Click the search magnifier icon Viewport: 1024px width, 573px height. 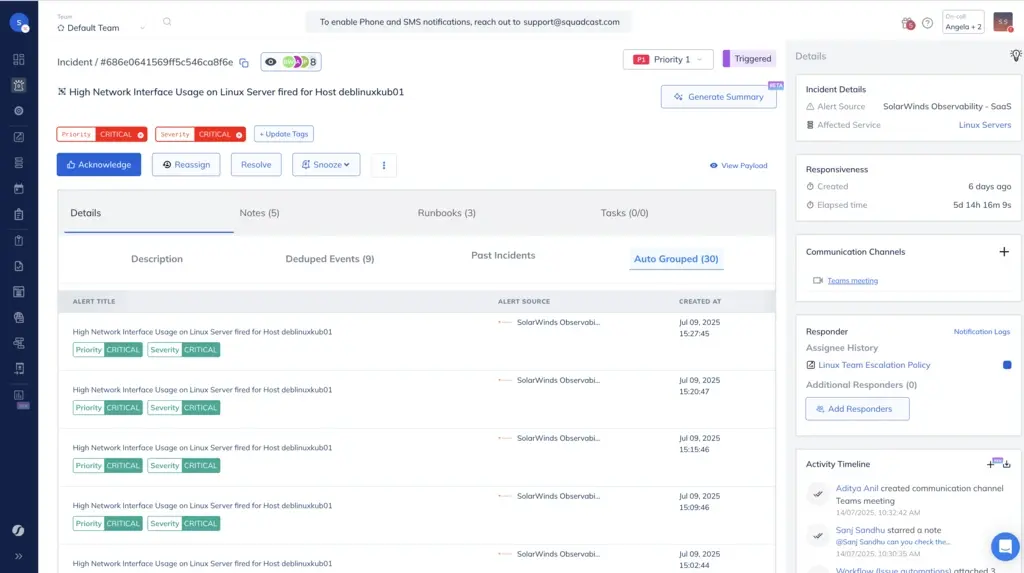(167, 22)
